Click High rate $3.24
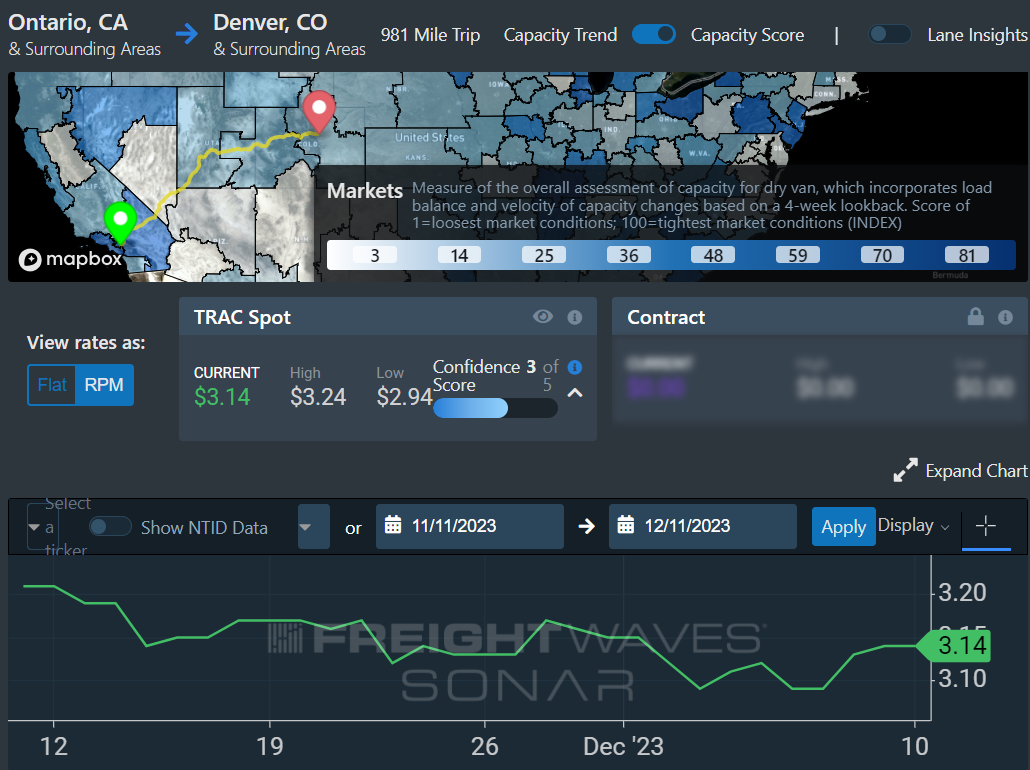Image resolution: width=1030 pixels, height=770 pixels. click(x=318, y=397)
